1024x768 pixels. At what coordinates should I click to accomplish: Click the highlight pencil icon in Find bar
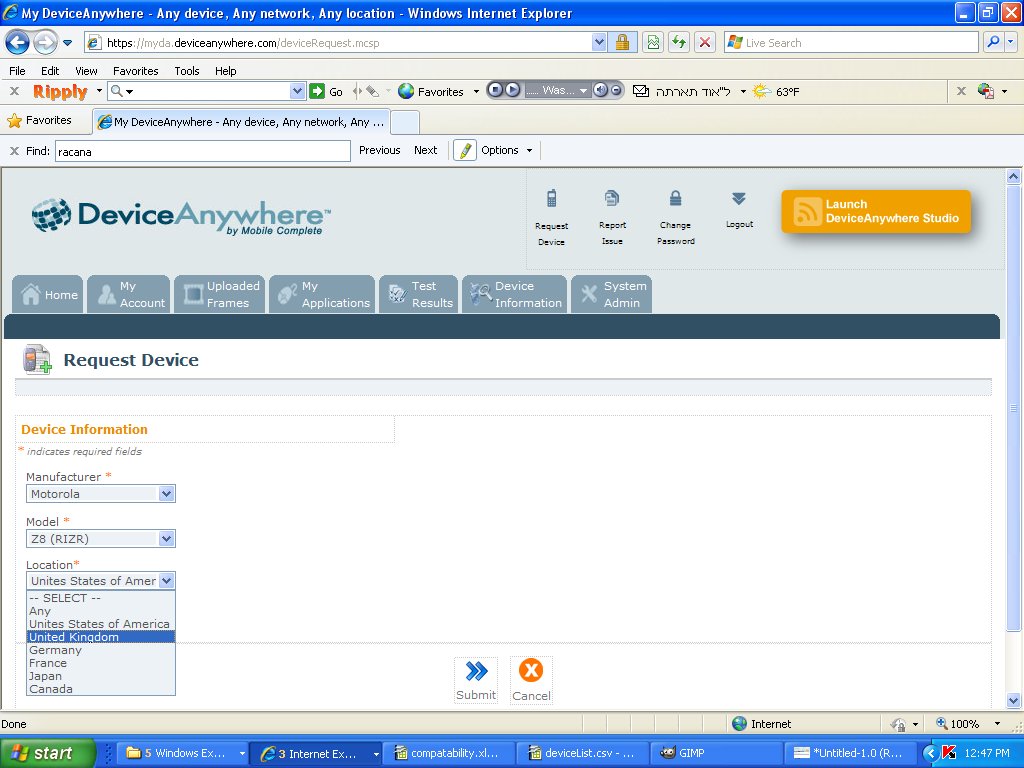pyautogui.click(x=465, y=150)
